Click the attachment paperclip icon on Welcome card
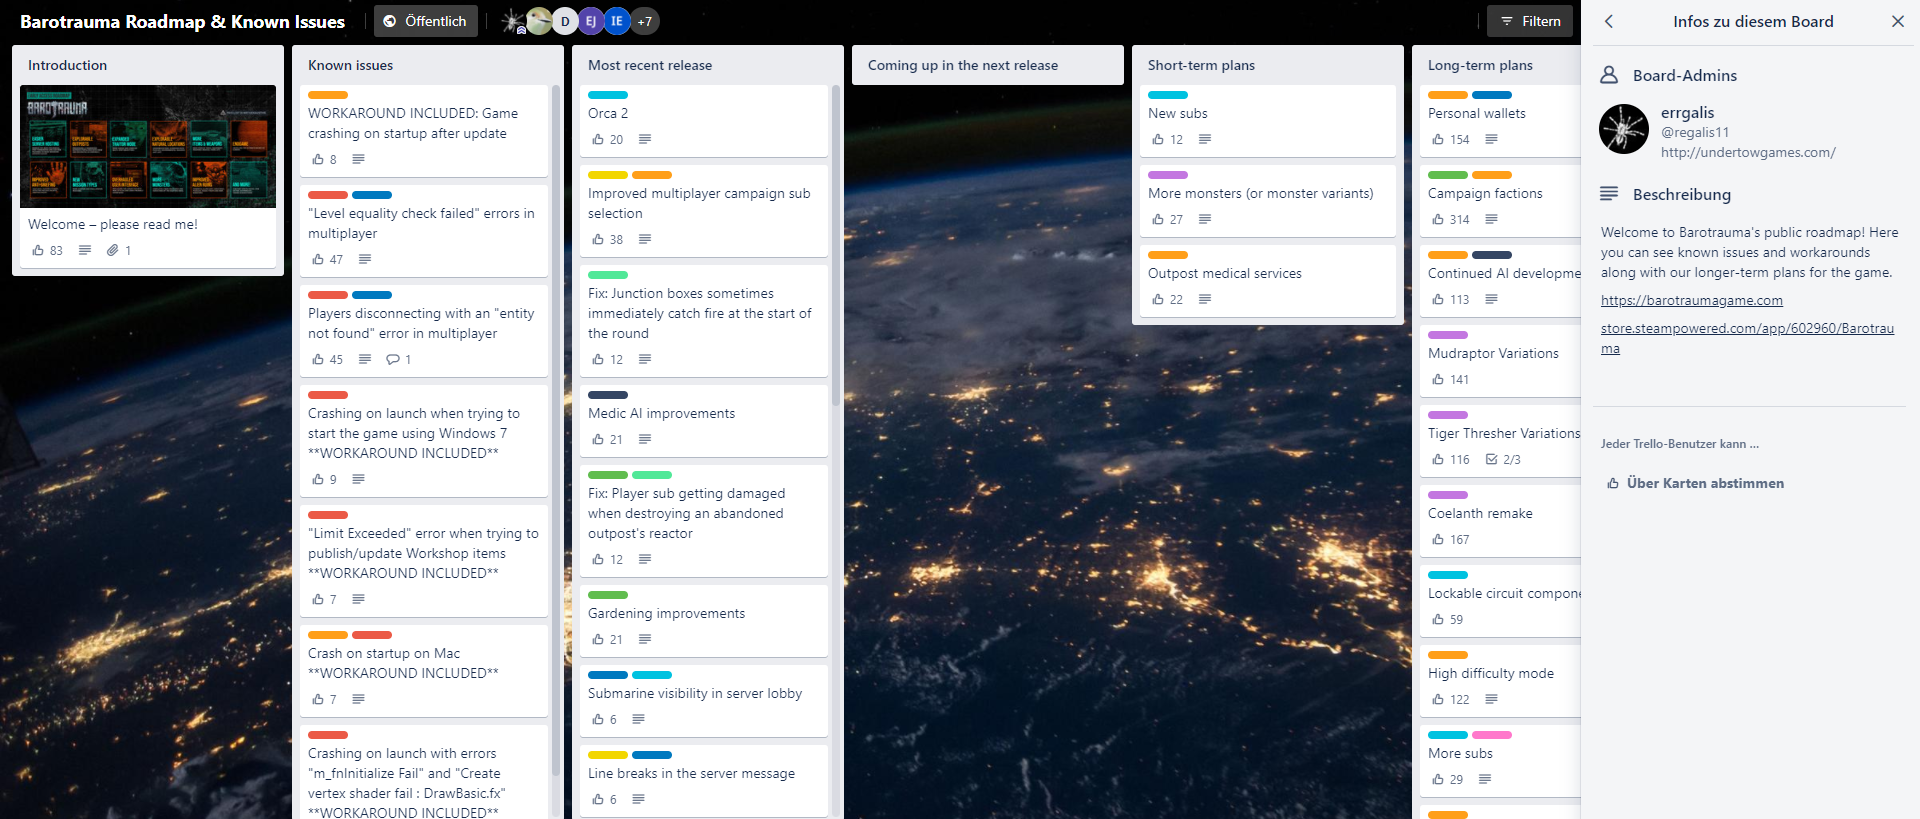The height and width of the screenshot is (819, 1920). point(113,251)
